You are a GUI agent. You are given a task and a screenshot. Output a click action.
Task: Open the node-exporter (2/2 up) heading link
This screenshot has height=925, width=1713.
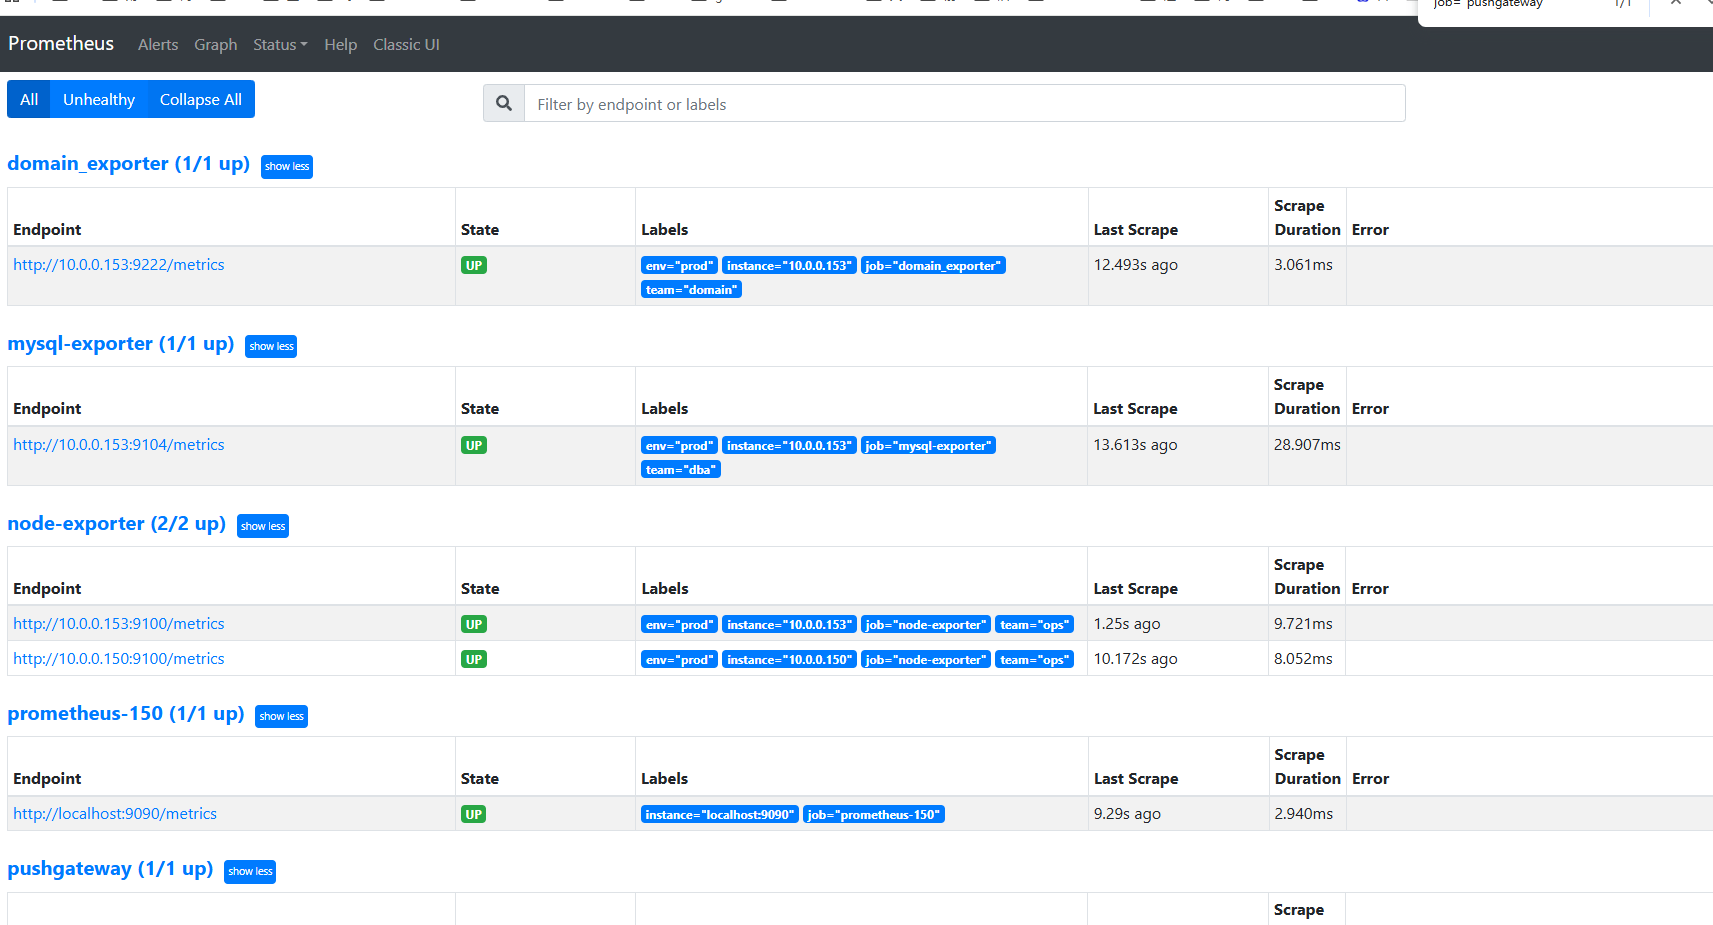click(x=116, y=524)
